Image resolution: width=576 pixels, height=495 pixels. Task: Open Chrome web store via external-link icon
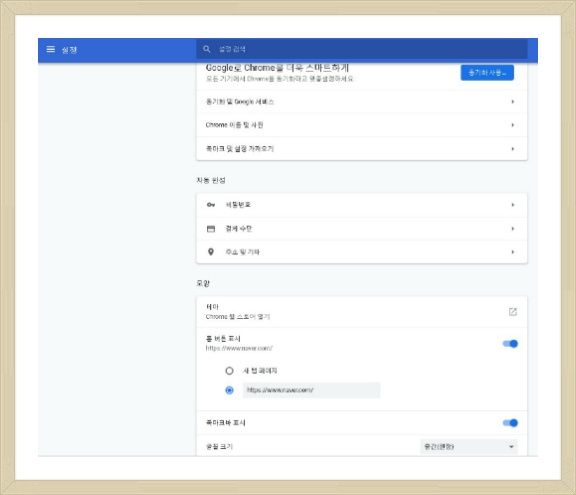click(x=512, y=312)
